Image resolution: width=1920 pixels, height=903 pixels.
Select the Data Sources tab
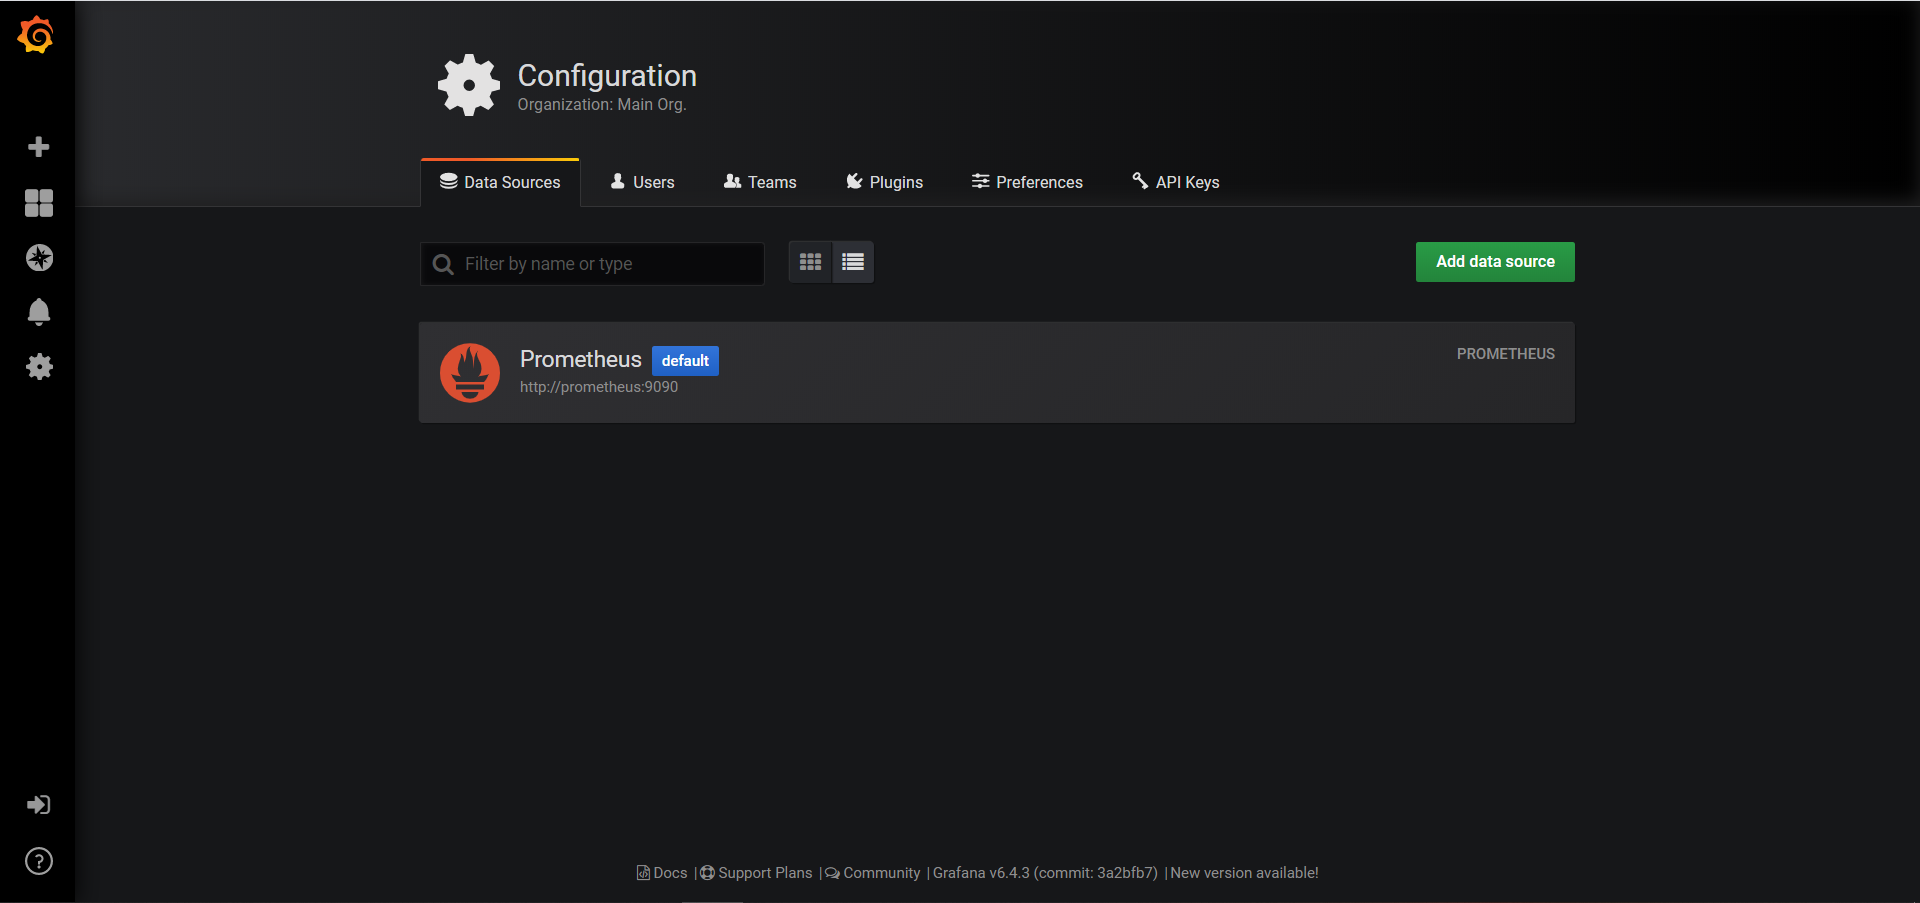[x=500, y=182]
